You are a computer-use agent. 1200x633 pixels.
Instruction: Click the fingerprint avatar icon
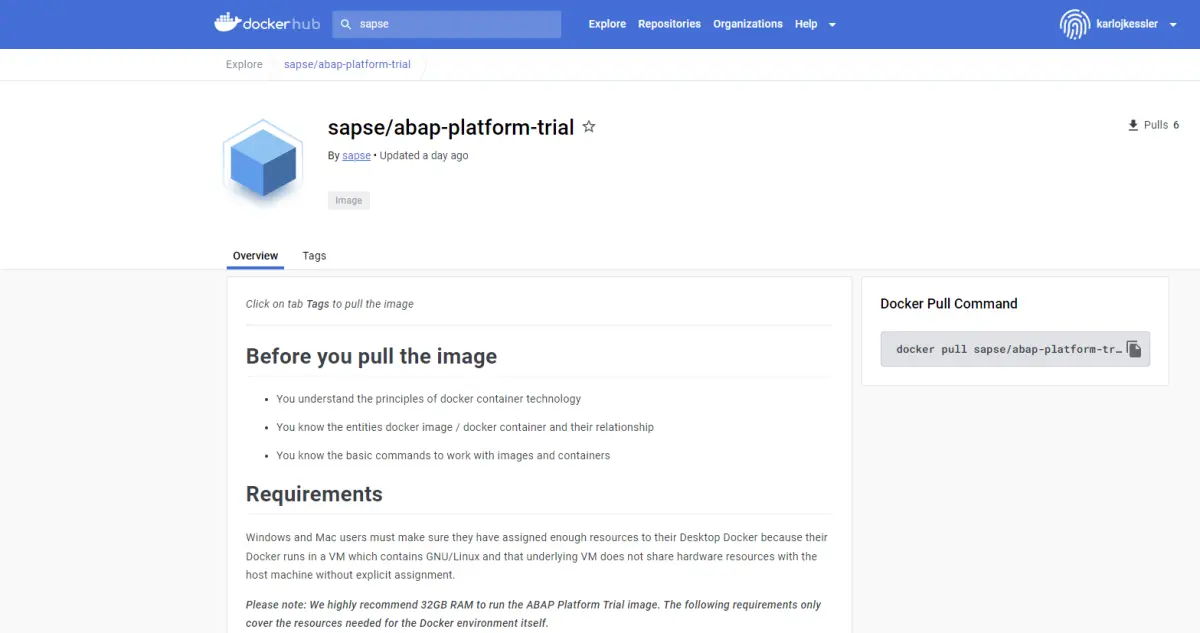click(1074, 24)
